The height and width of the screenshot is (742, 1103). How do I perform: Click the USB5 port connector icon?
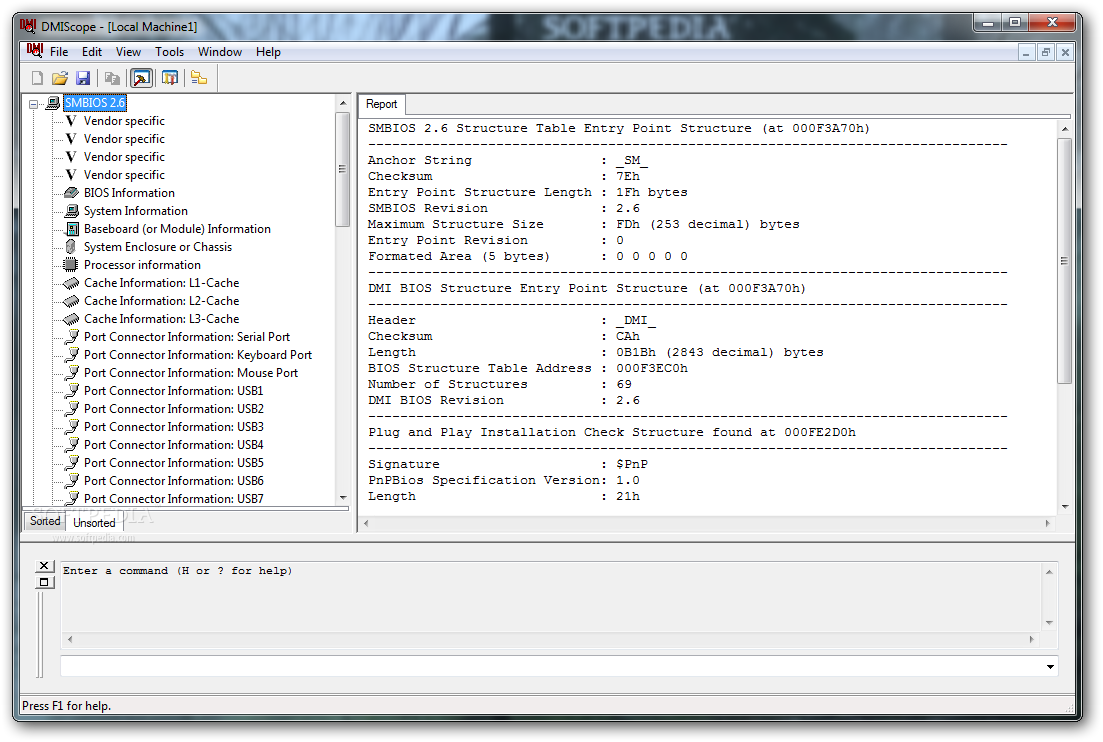pos(72,463)
